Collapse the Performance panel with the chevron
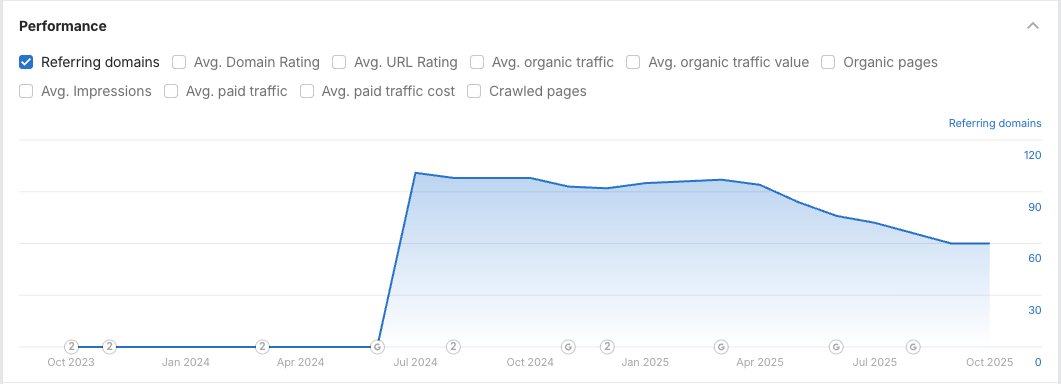Viewport: 1061px width, 384px height. pos(1033,26)
